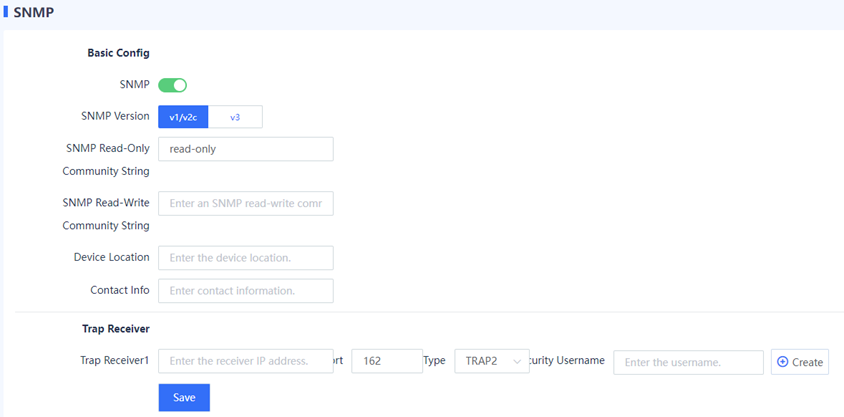Image resolution: width=844 pixels, height=417 pixels.
Task: Open the trap Type dropdown showing TRAP2
Action: [492, 362]
